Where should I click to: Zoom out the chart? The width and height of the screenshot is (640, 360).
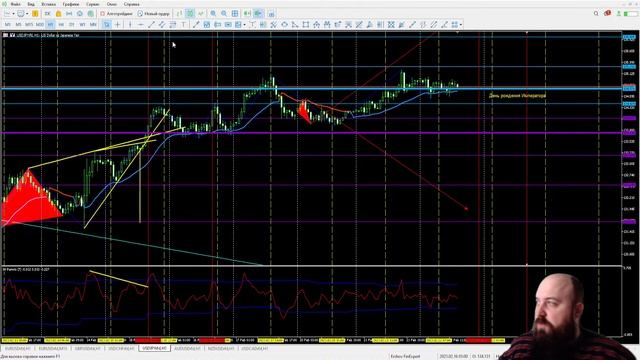pos(224,14)
